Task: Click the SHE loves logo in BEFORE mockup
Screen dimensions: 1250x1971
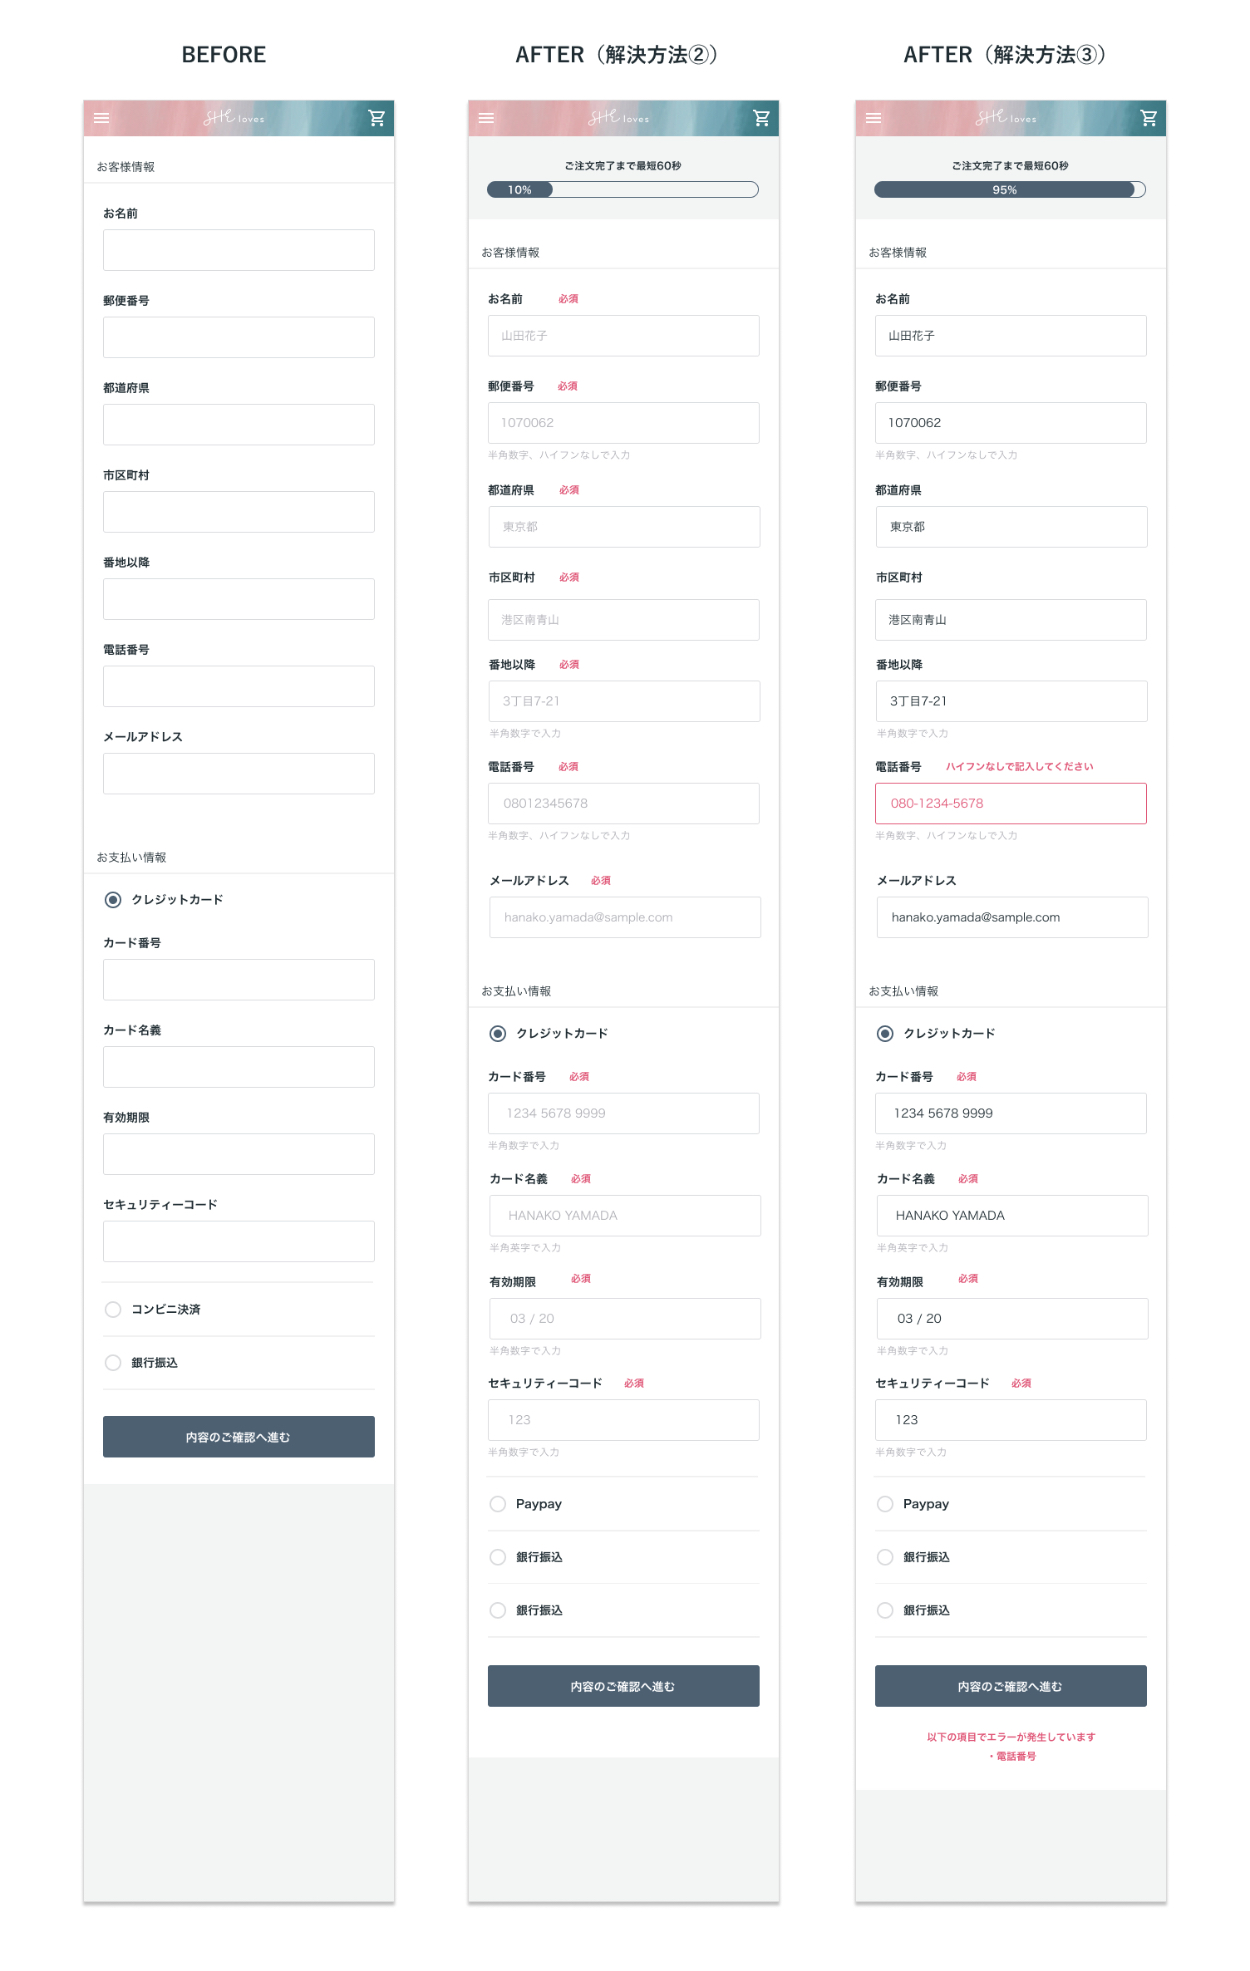Action: point(234,118)
